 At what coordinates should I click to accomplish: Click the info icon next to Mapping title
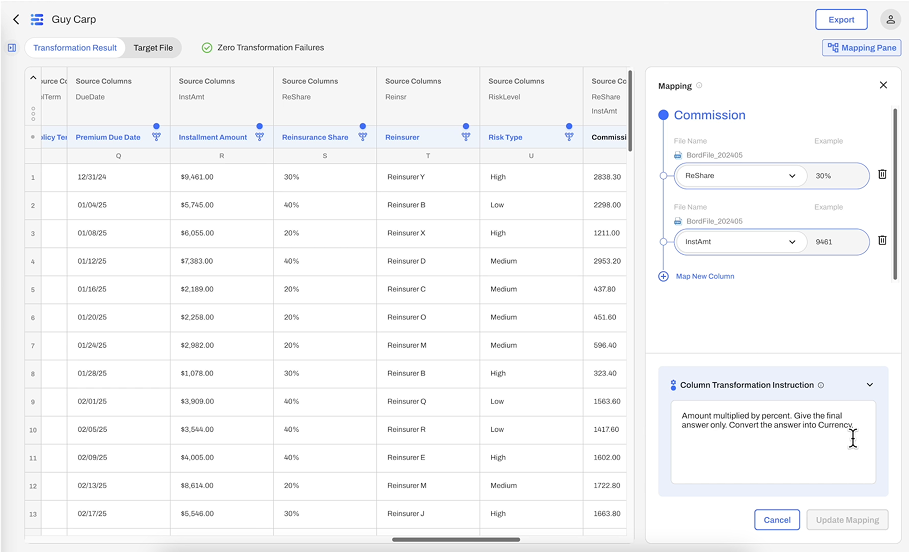click(x=699, y=86)
